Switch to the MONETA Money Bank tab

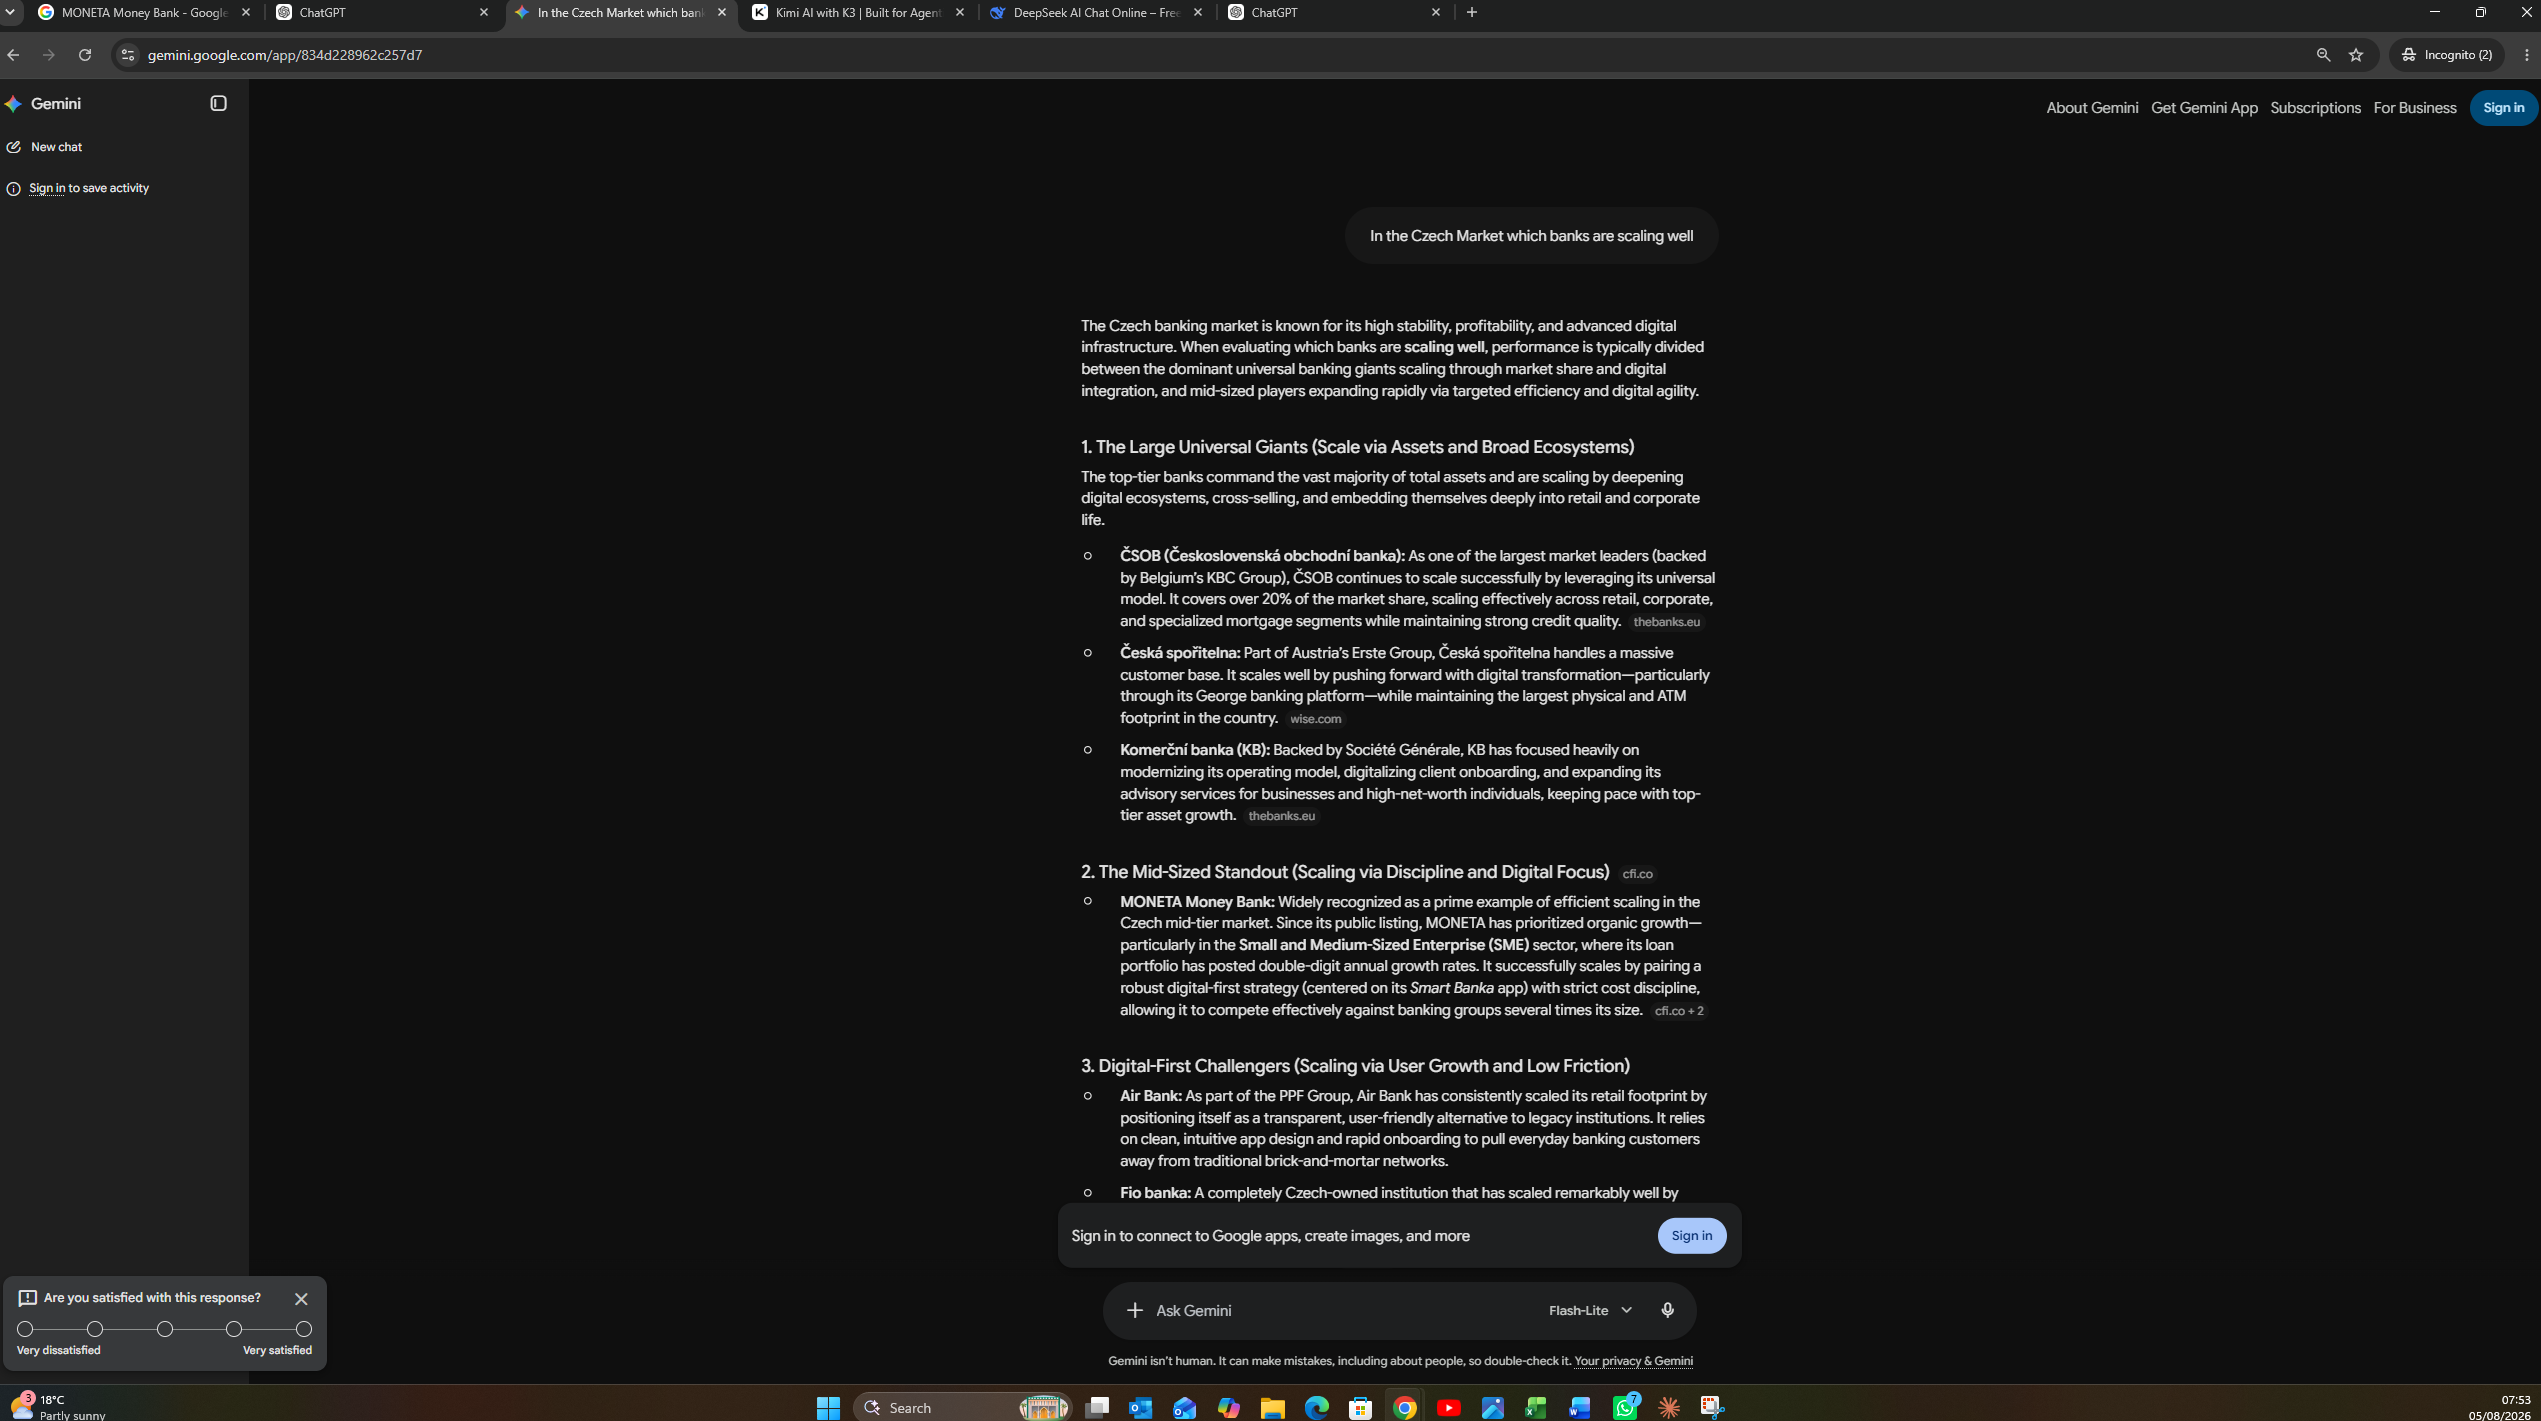tap(145, 13)
